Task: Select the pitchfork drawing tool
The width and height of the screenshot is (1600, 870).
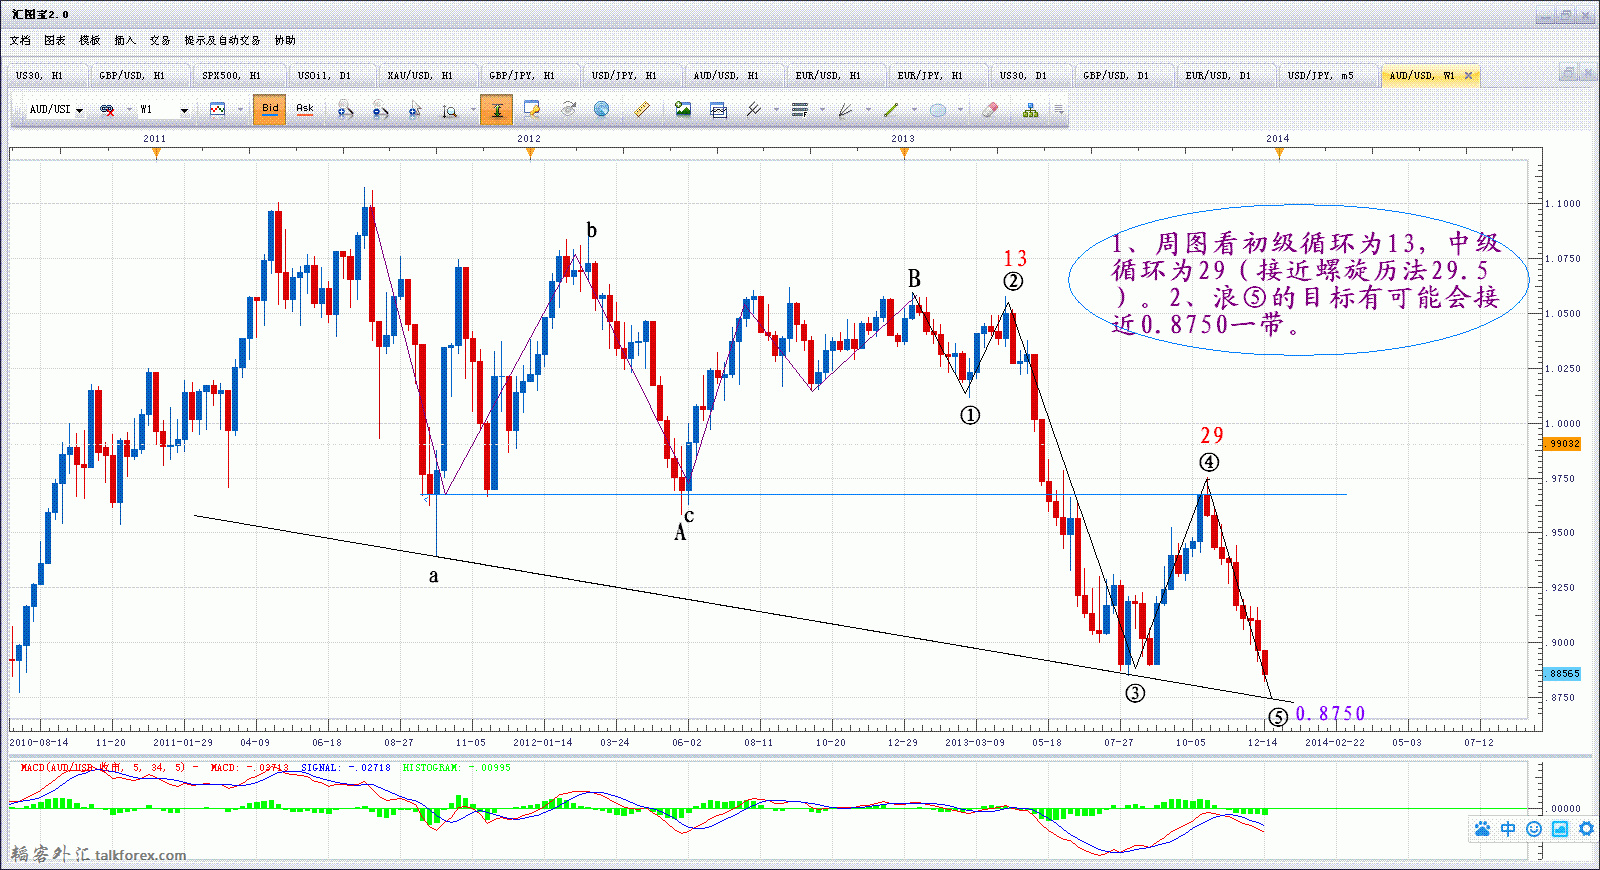Action: [x=754, y=110]
